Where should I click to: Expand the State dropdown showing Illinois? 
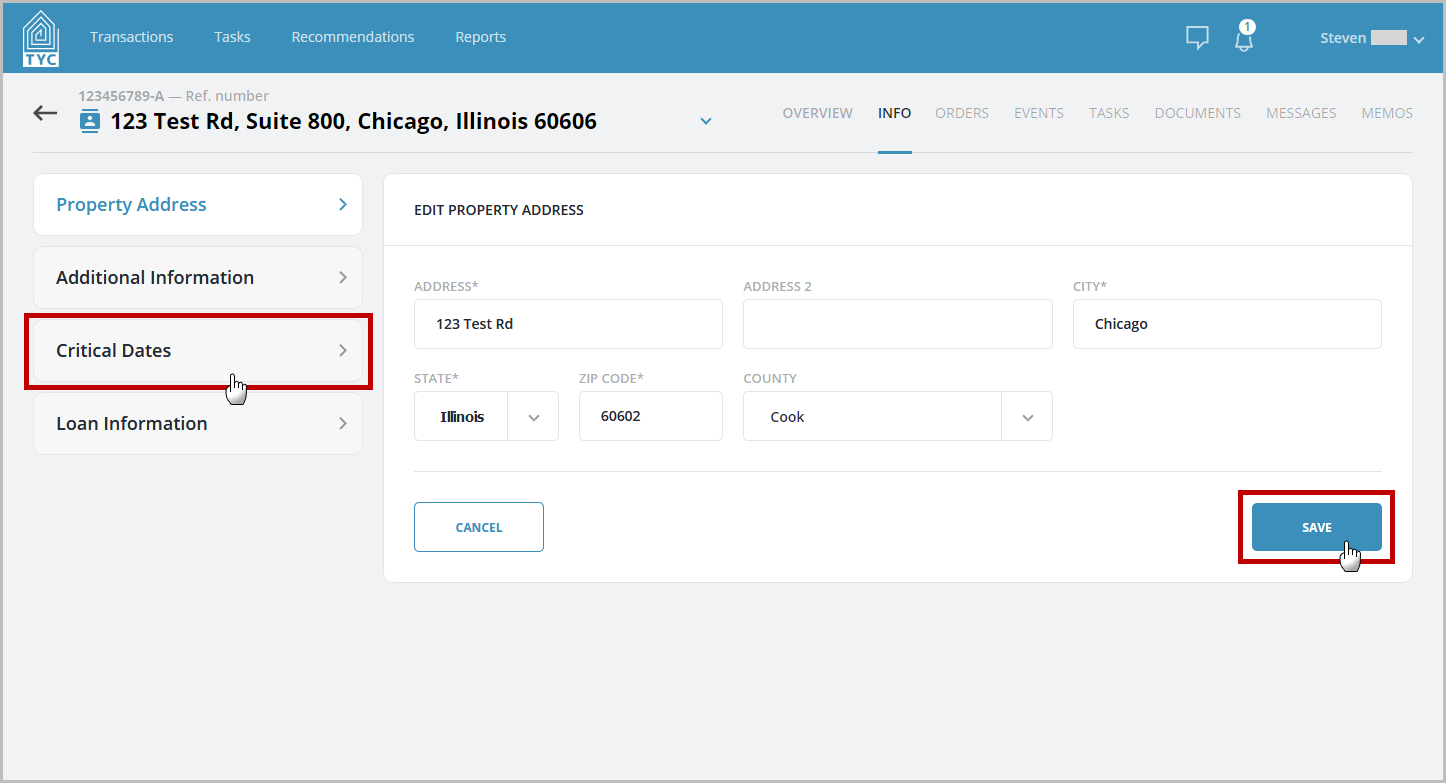click(534, 416)
